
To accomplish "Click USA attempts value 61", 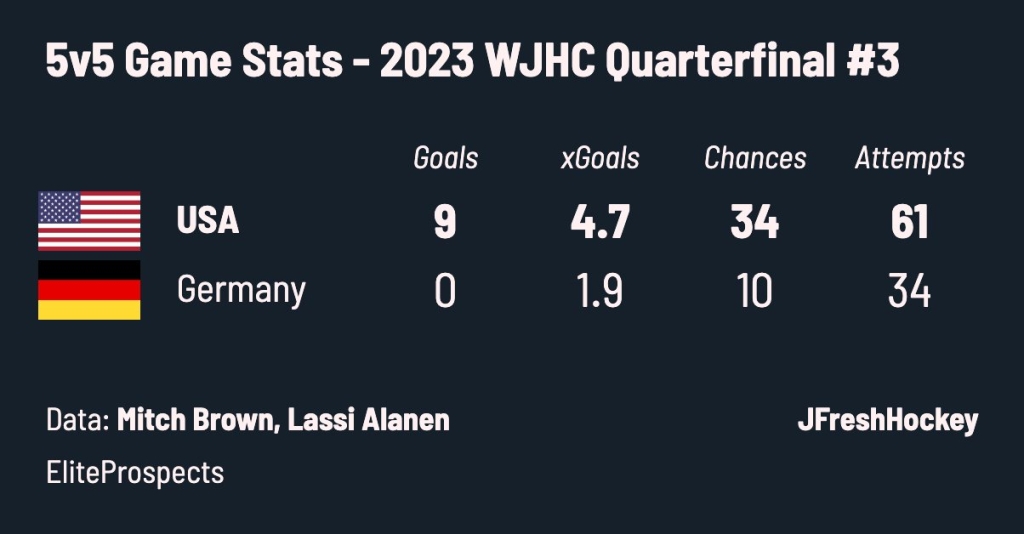I will 910,221.
